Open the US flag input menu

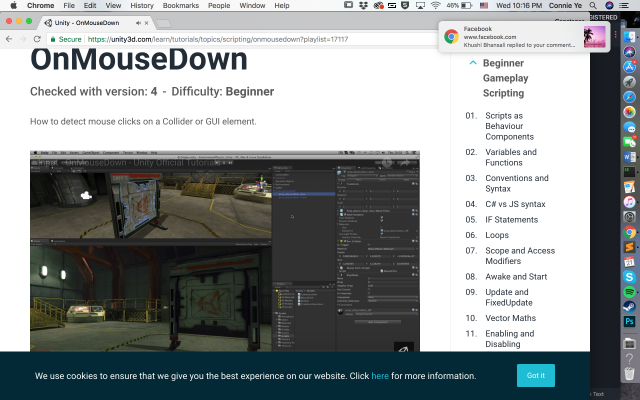[484, 5]
